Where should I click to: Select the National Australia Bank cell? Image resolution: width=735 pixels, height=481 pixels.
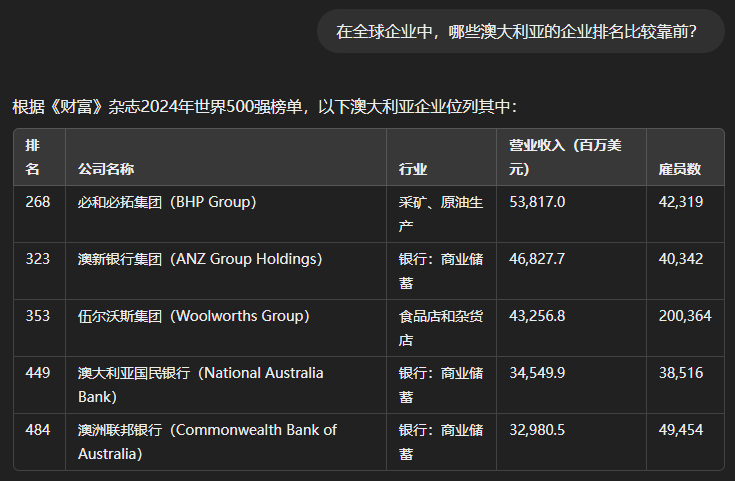201,385
